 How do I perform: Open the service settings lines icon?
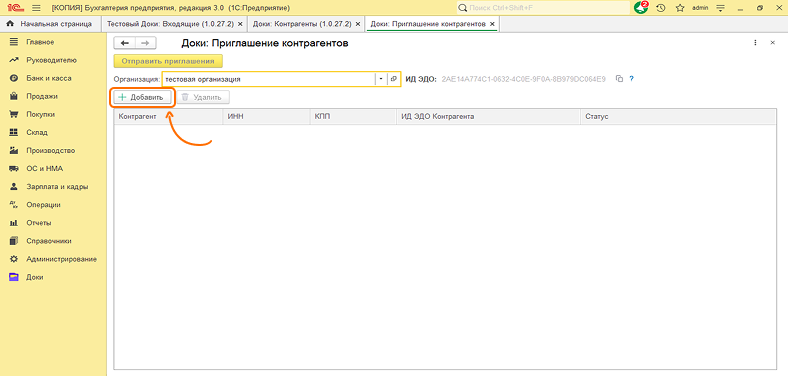(721, 8)
